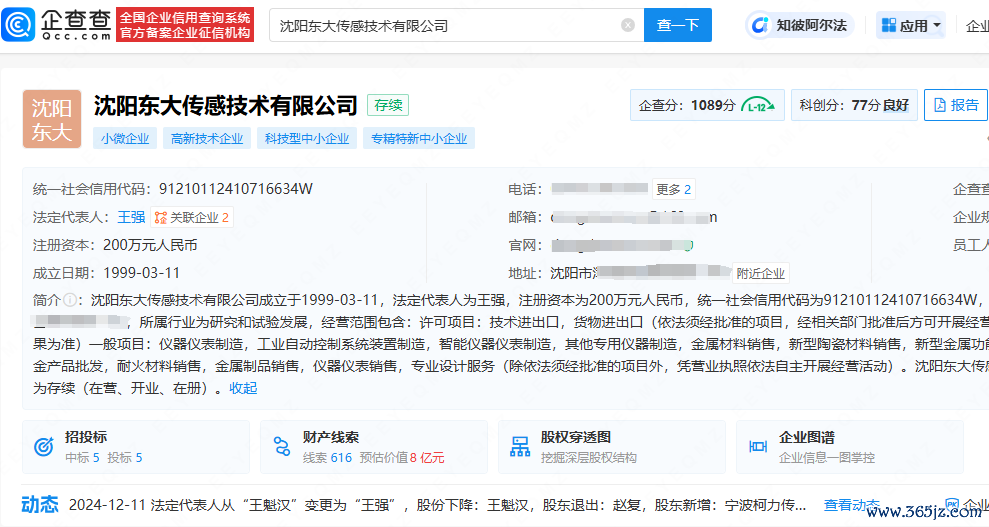Click 注册资本 200万元人民币 value
The width and height of the screenshot is (989, 527).
coord(150,245)
